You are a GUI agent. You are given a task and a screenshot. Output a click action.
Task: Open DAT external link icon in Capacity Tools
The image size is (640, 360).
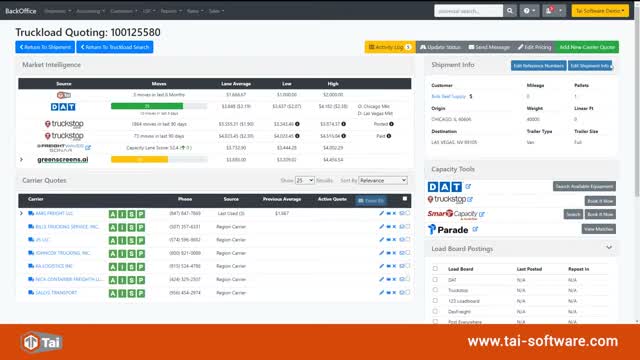pos(468,186)
